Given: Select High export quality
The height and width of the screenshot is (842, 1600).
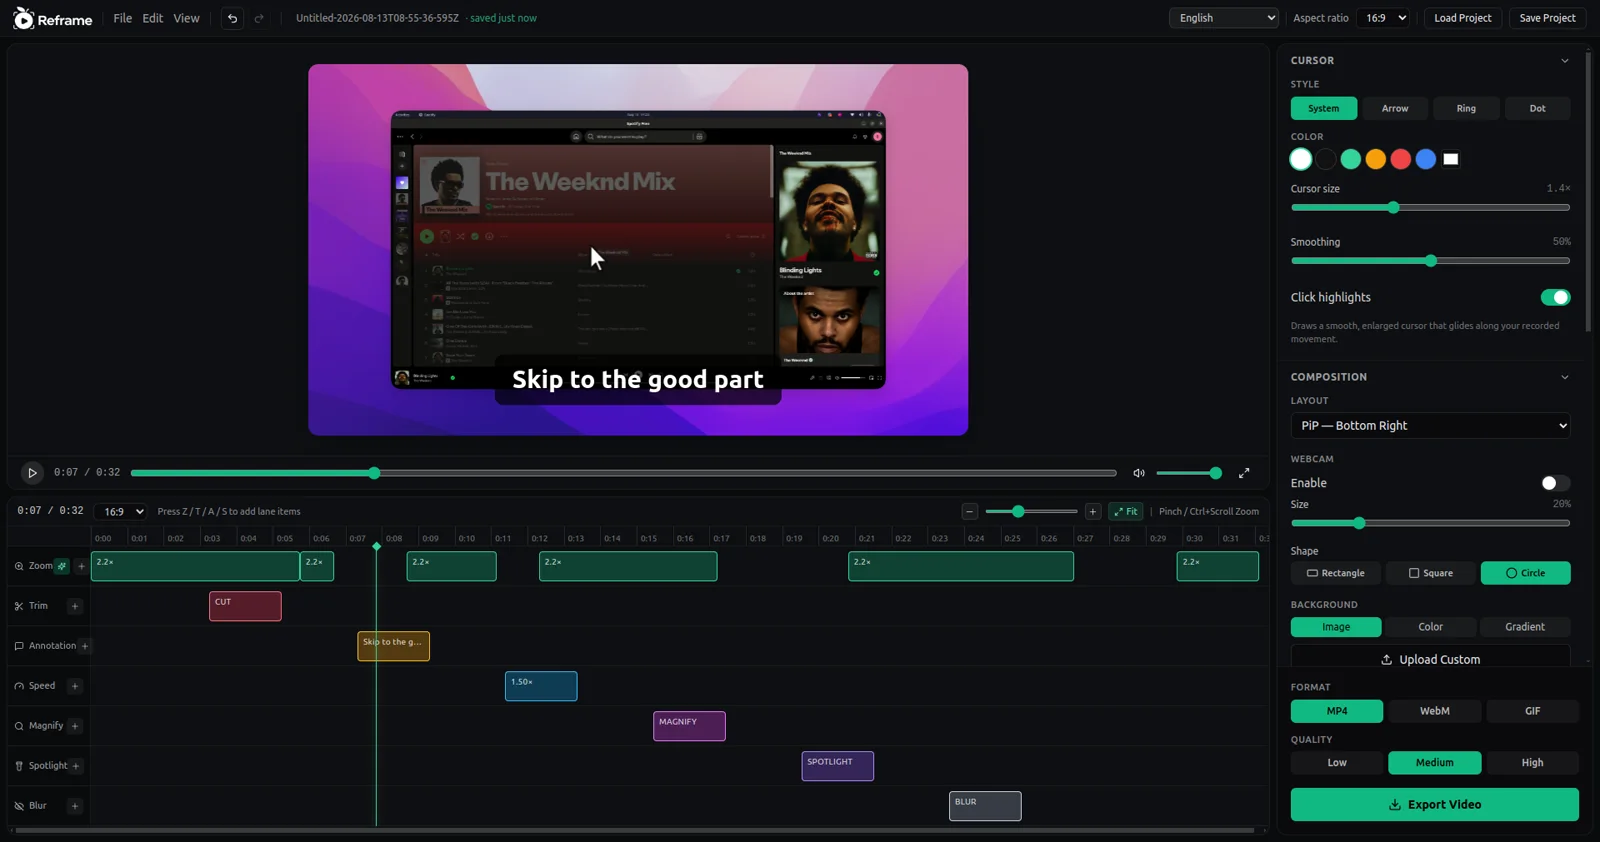Looking at the screenshot, I should coord(1532,763).
